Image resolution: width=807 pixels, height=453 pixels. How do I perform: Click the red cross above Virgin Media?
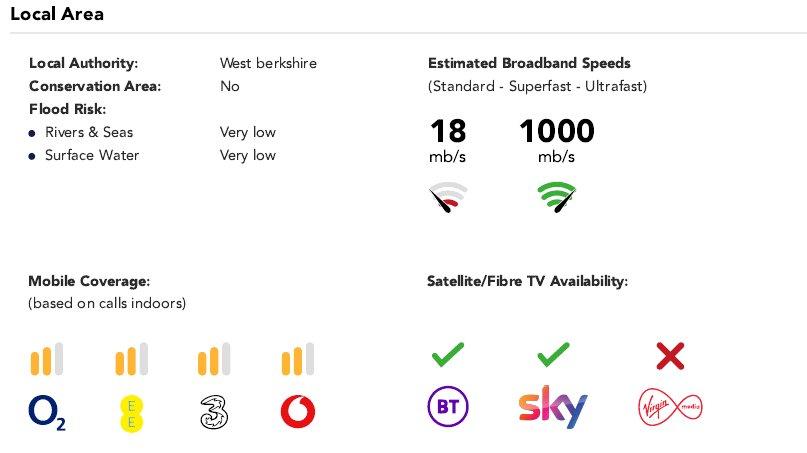pos(670,356)
